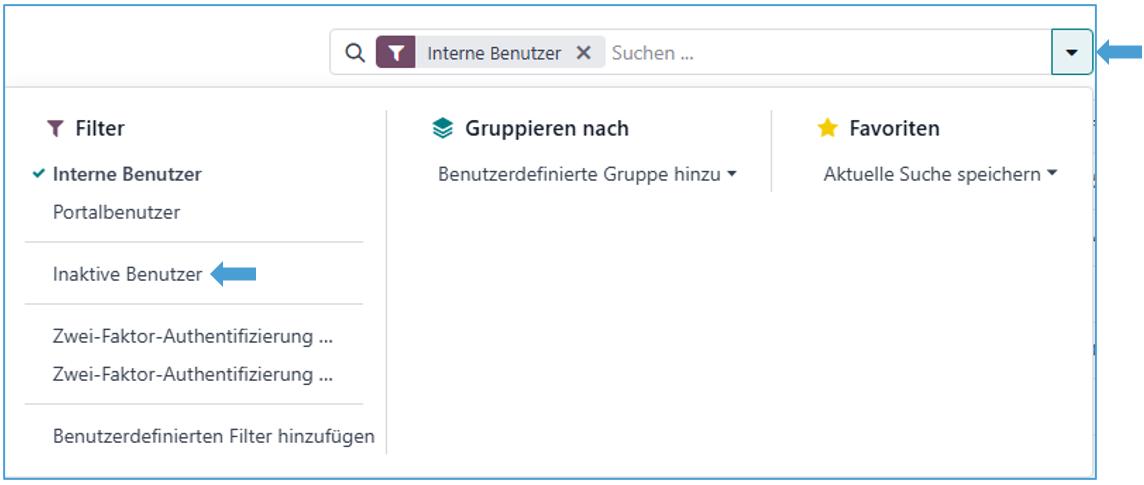
Task: Click the funnel icon beside Filter heading
Action: click(x=55, y=129)
